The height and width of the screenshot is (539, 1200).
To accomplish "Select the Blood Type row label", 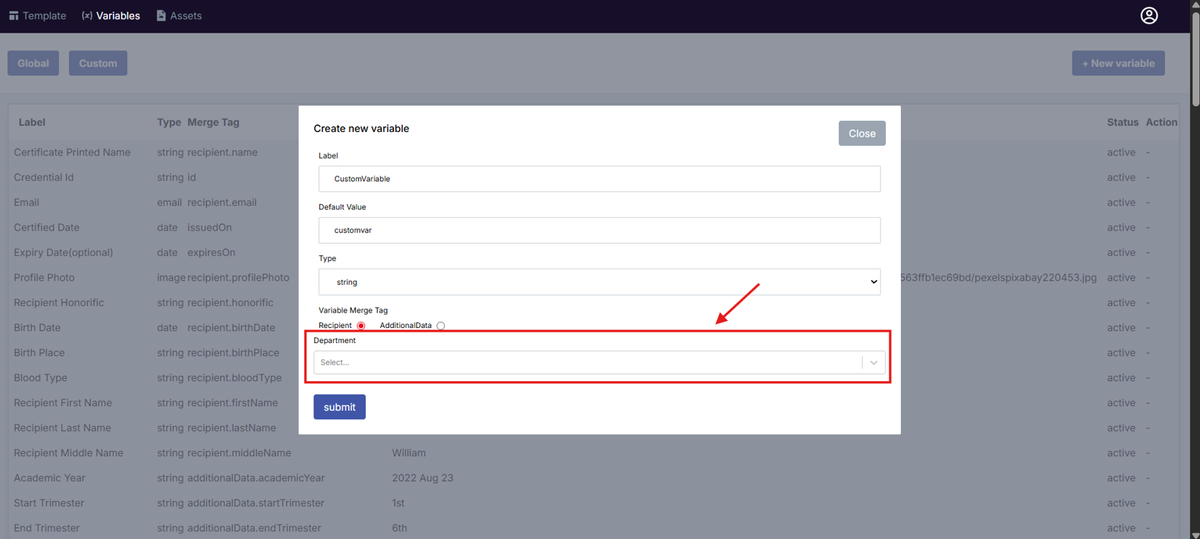I will [41, 378].
